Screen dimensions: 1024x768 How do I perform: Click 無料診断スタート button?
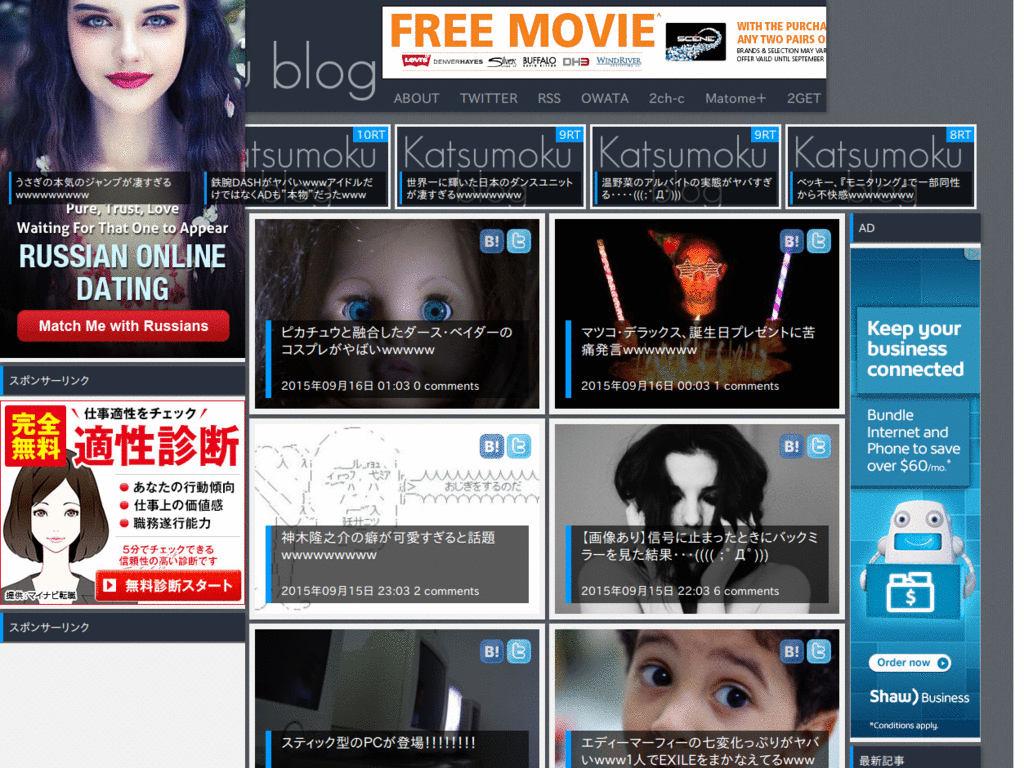tap(168, 585)
